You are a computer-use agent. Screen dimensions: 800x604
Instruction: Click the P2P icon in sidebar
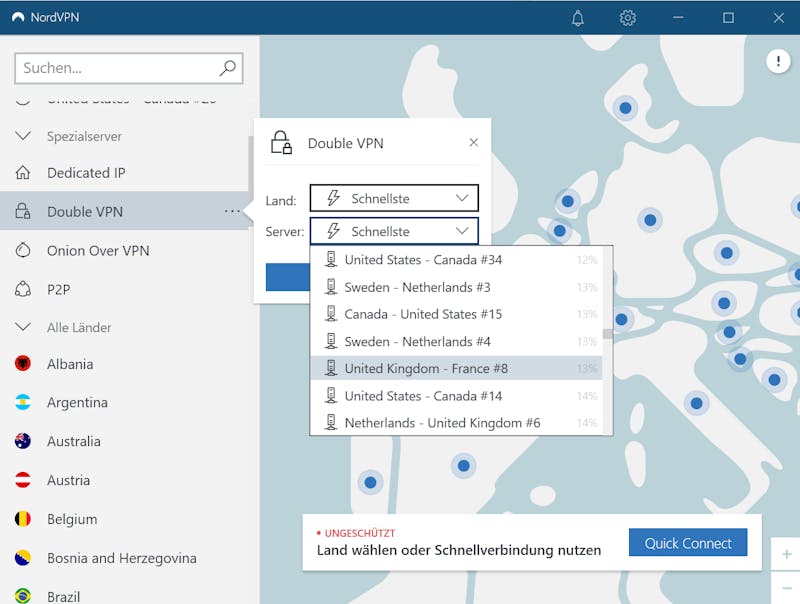click(23, 289)
